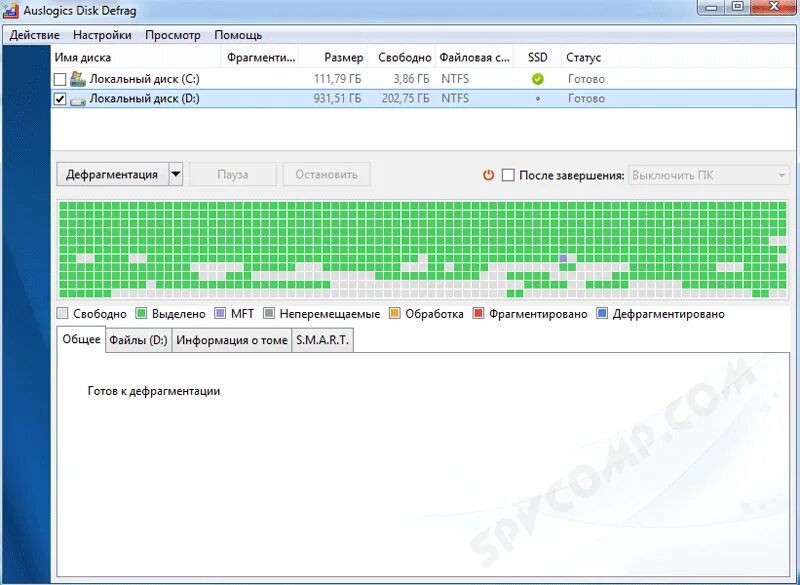Sort by the Фрагменти... column header

pos(260,57)
